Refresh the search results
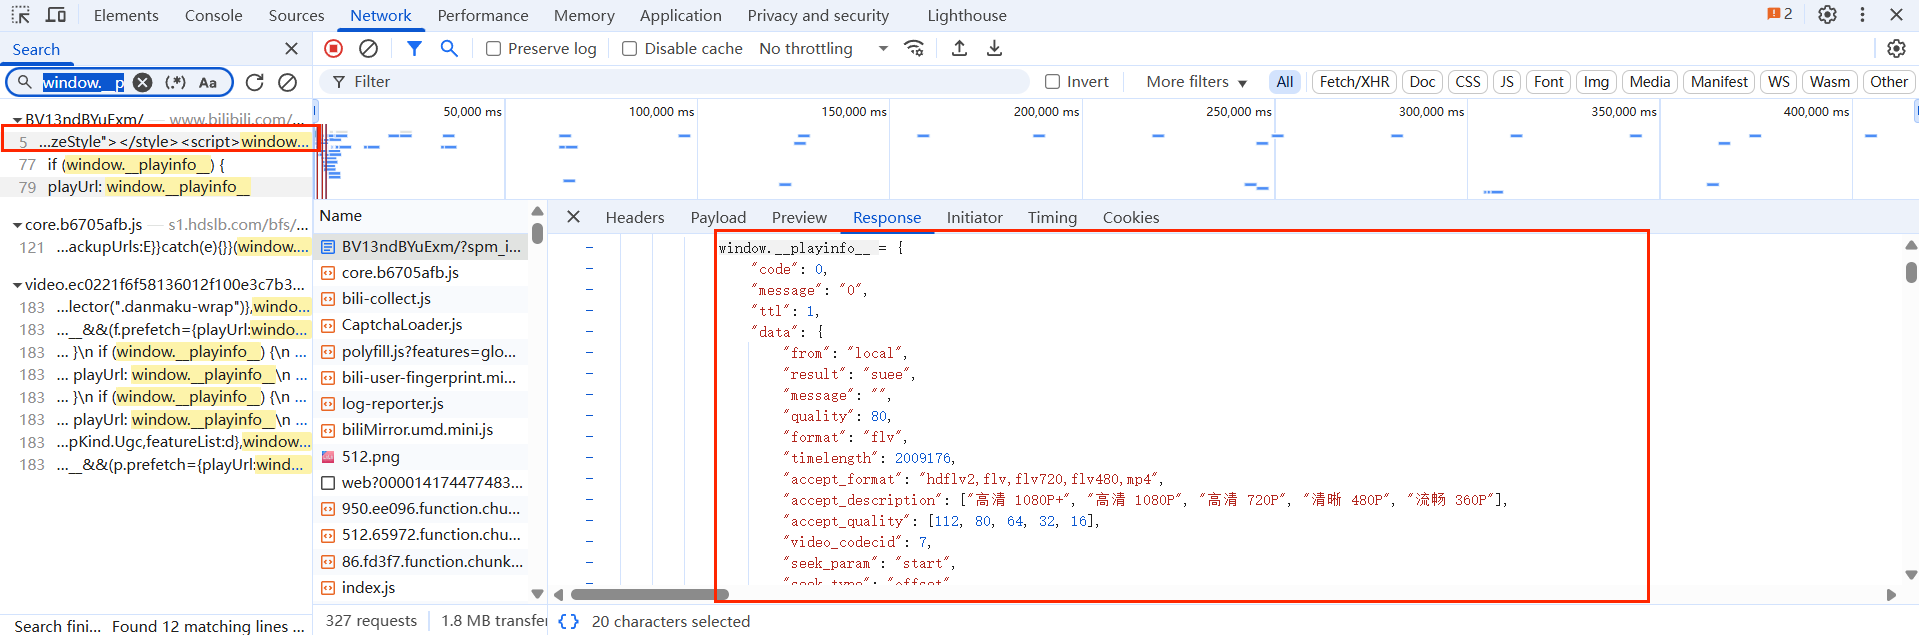This screenshot has height=635, width=1919. point(255,82)
